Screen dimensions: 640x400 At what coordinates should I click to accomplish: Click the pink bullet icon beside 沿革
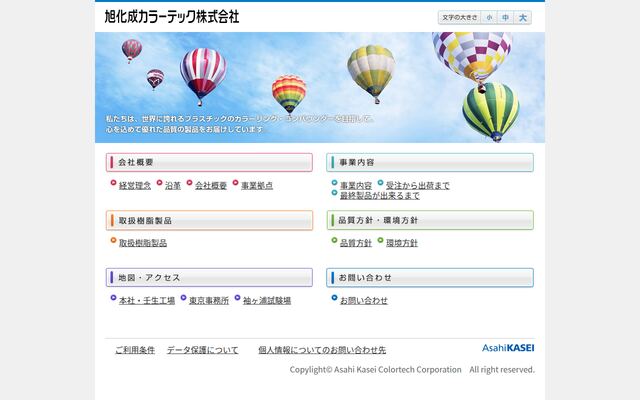tap(160, 183)
